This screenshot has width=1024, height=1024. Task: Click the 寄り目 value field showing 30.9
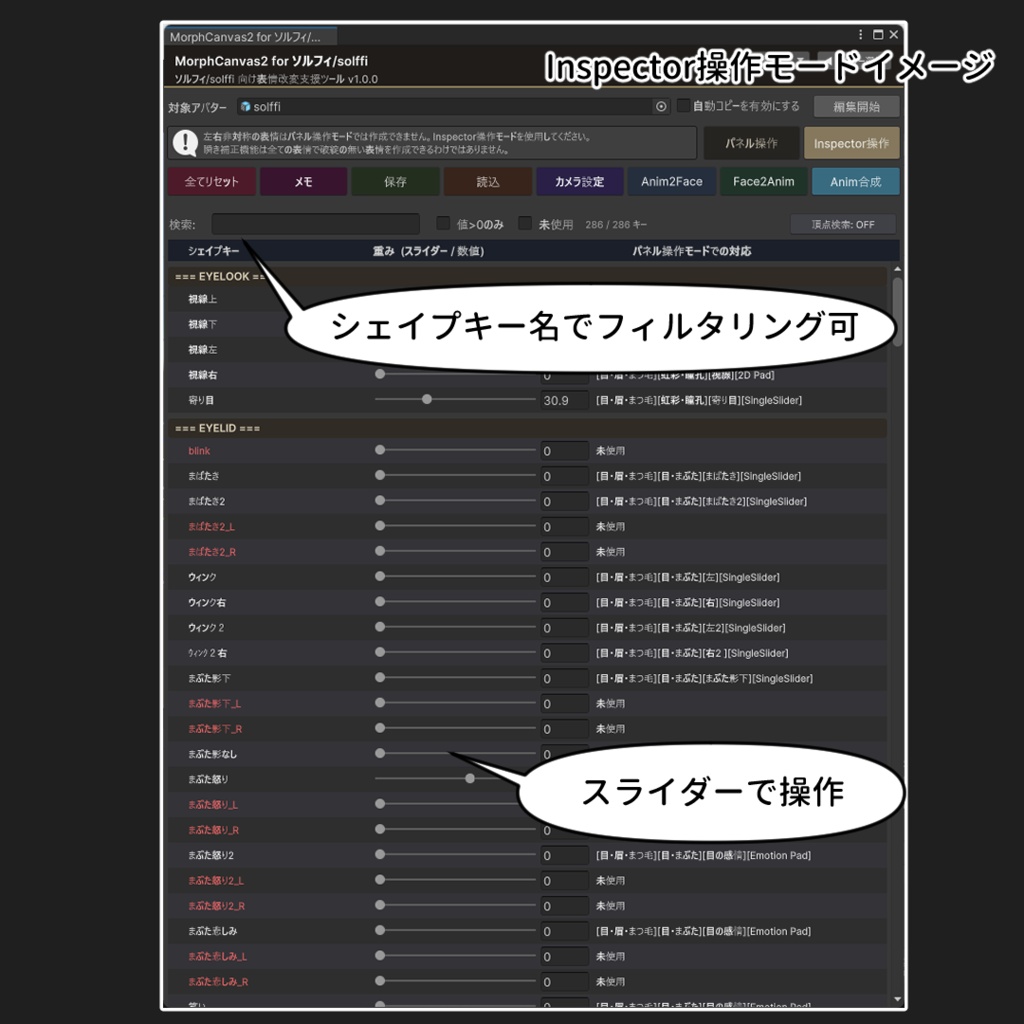point(564,400)
